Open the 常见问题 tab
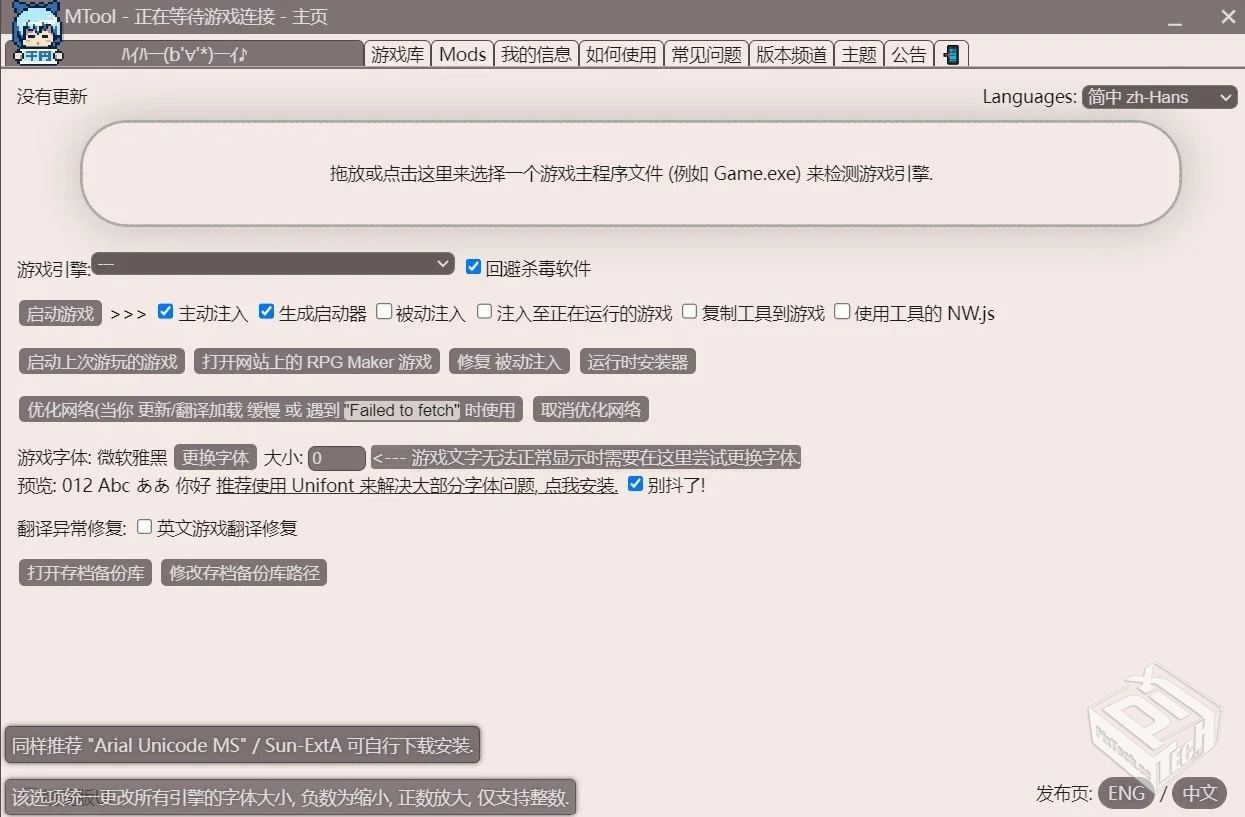1245x817 pixels. (x=705, y=54)
